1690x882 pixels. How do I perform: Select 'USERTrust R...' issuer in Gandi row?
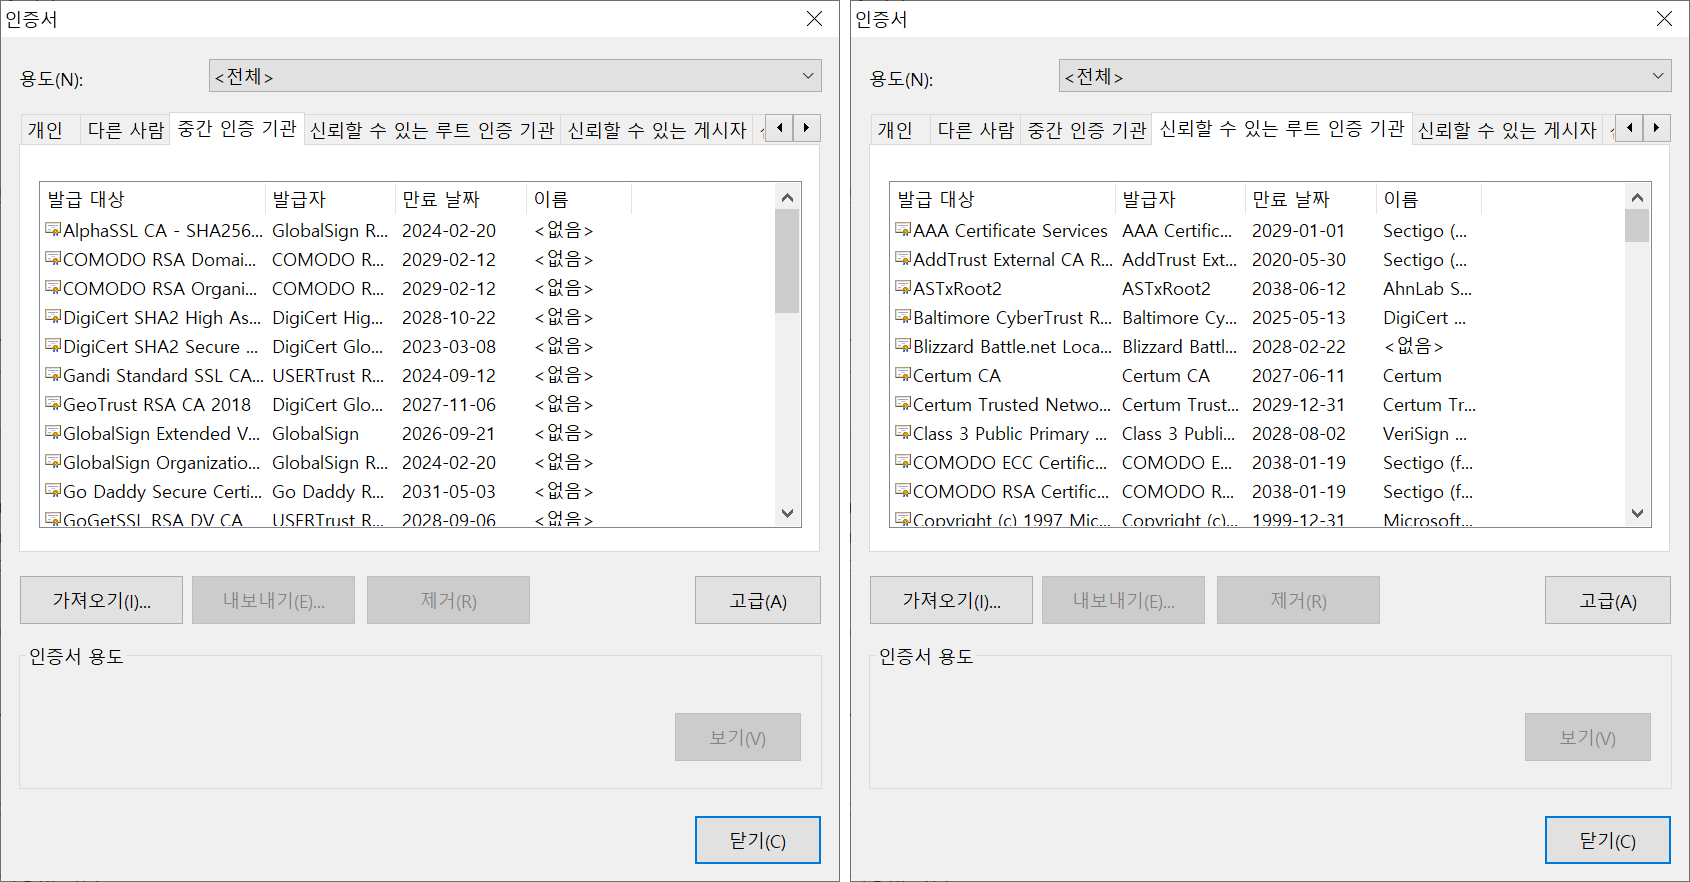click(328, 375)
